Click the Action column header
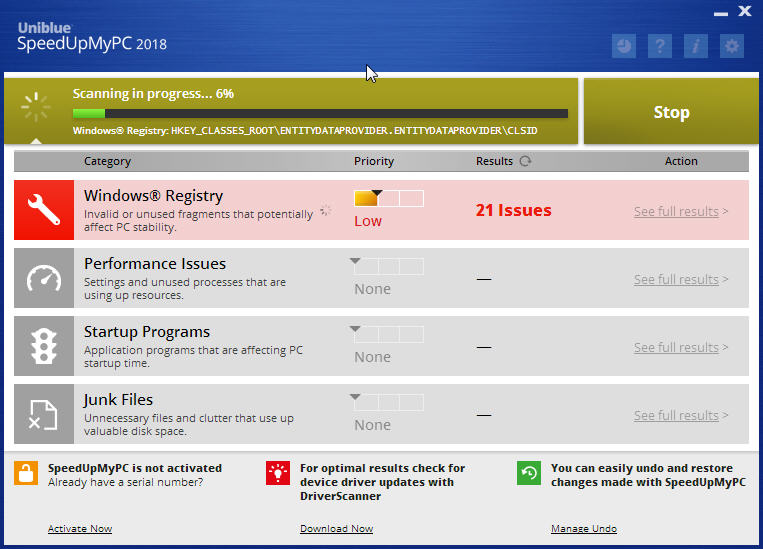 681,161
